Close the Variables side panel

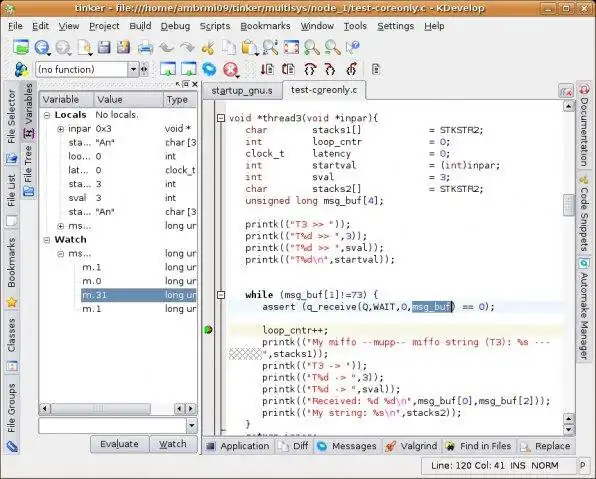195,84
